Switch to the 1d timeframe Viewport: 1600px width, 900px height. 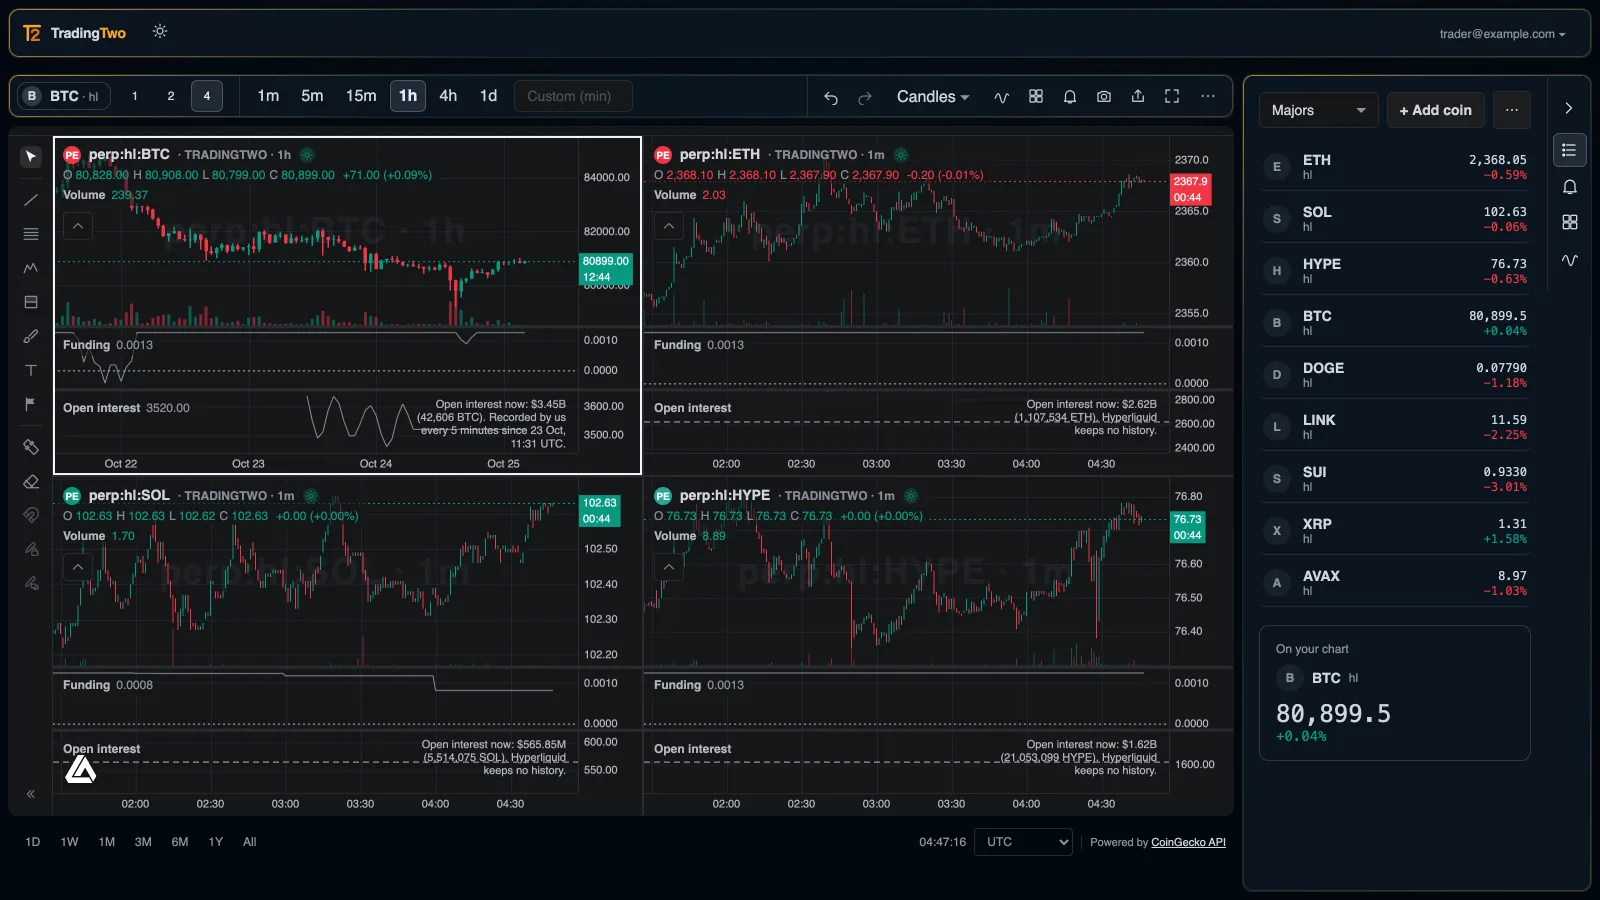tap(488, 96)
